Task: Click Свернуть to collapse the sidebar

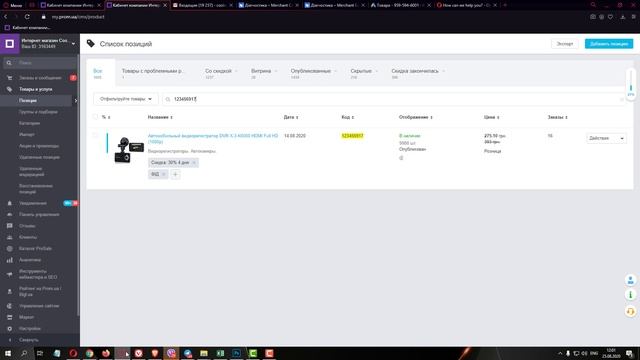Action: [29, 340]
